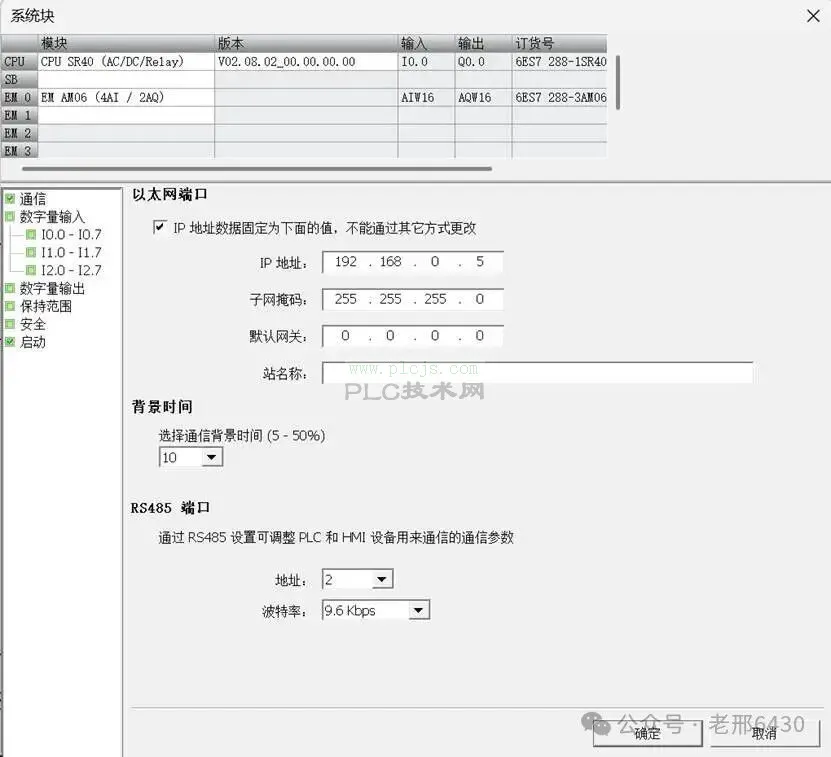Click the green icon beside I2.0 - I2.7
The width and height of the screenshot is (831, 757).
point(31,270)
